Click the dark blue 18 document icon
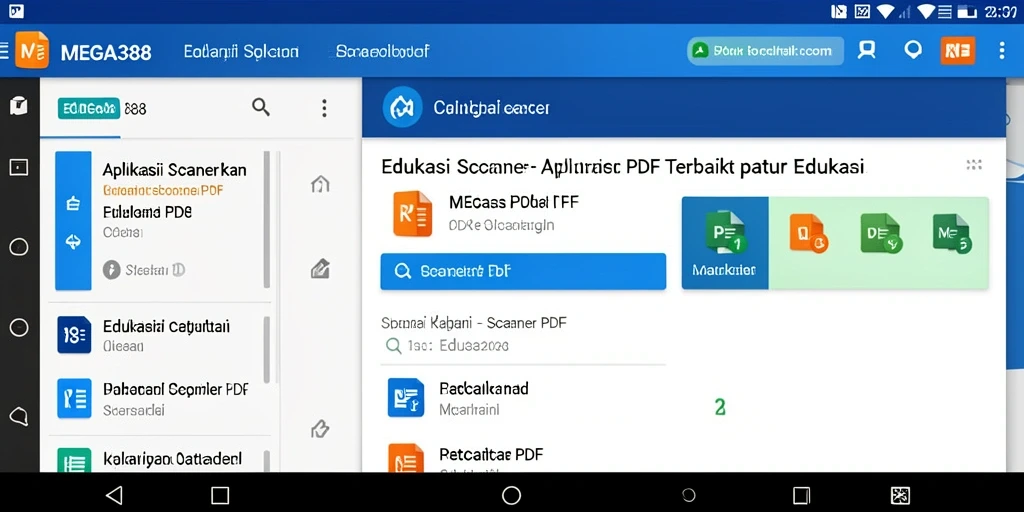 (x=74, y=335)
